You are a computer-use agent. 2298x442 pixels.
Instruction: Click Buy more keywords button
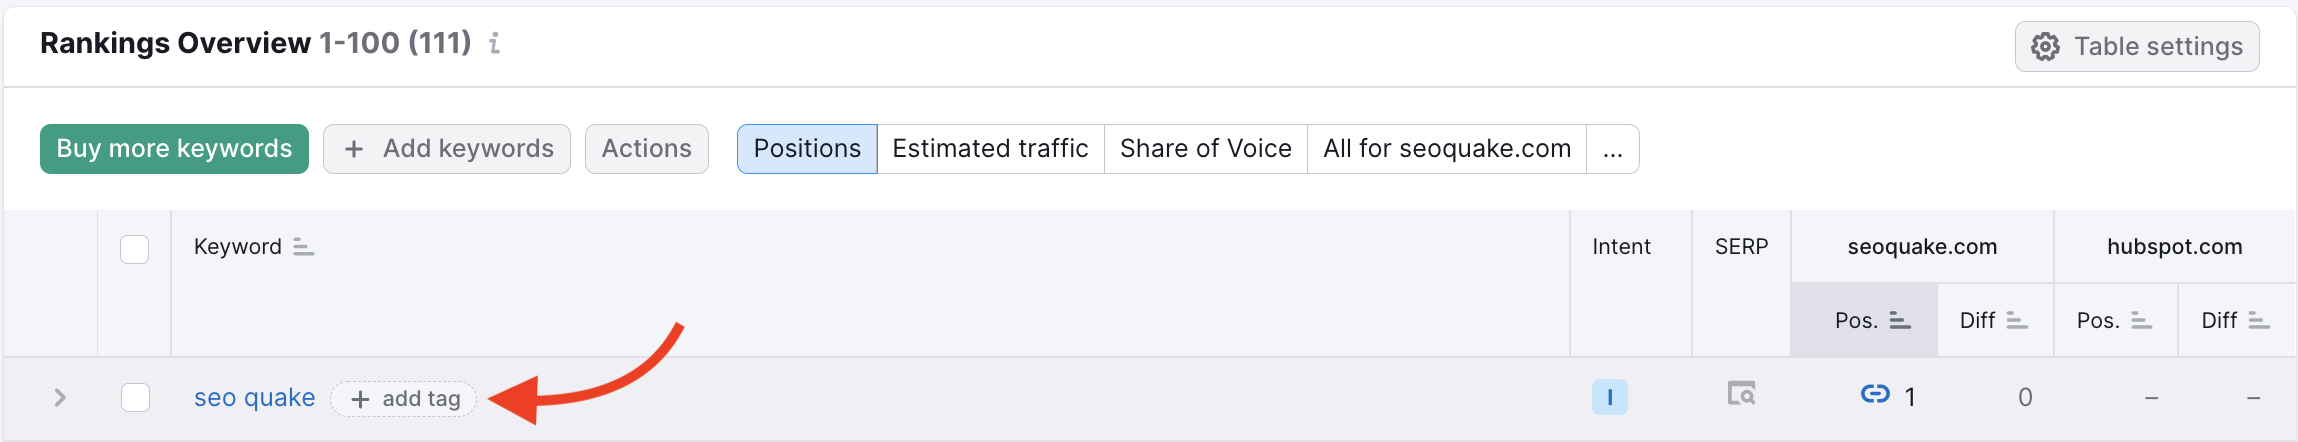tap(174, 149)
